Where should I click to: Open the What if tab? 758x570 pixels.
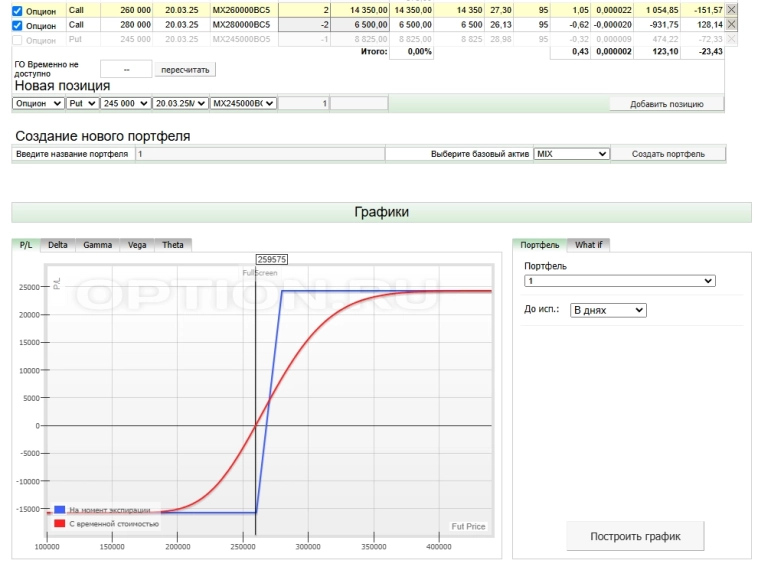point(588,244)
